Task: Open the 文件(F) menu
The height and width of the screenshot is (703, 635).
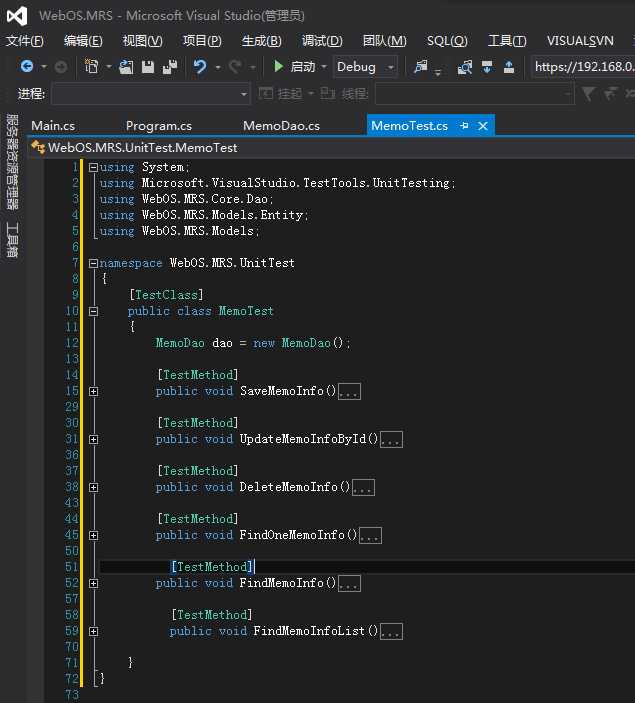Action: tap(24, 41)
